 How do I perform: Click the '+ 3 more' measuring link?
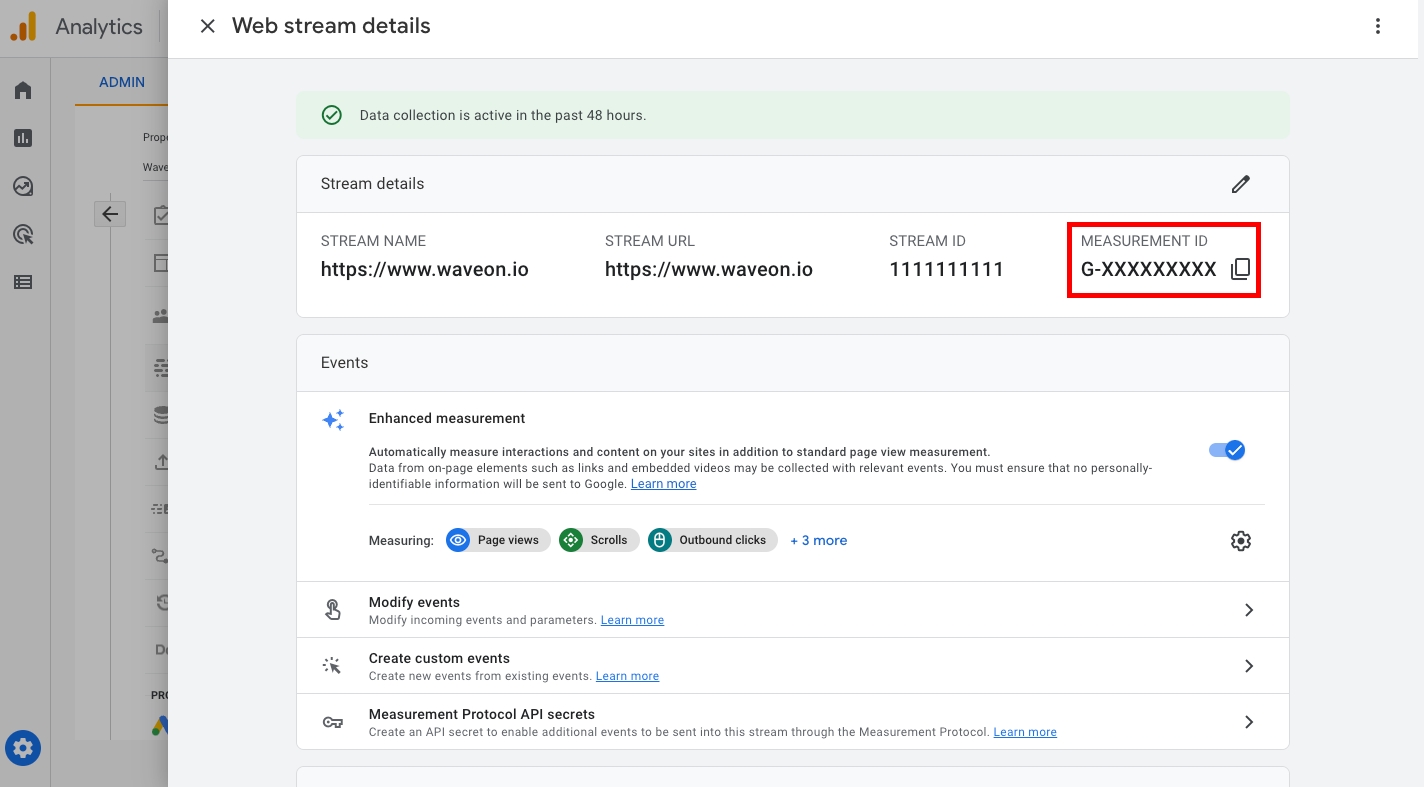[818, 540]
